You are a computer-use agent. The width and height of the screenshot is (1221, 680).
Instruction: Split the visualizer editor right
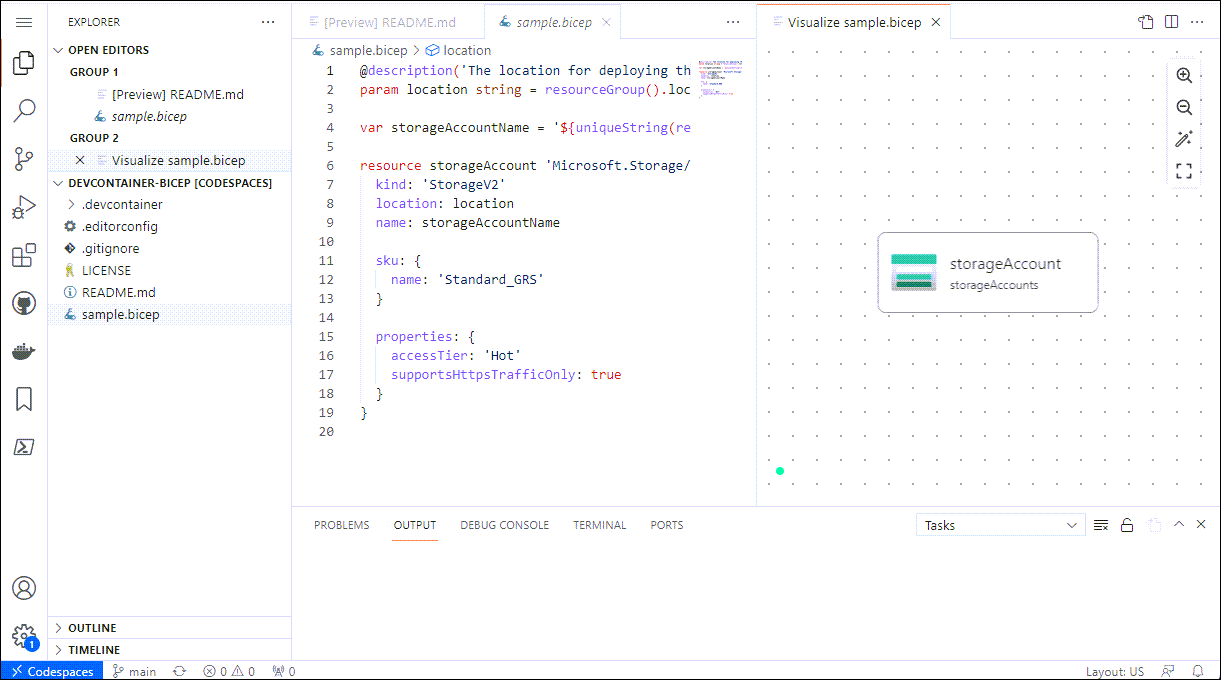click(x=1171, y=22)
